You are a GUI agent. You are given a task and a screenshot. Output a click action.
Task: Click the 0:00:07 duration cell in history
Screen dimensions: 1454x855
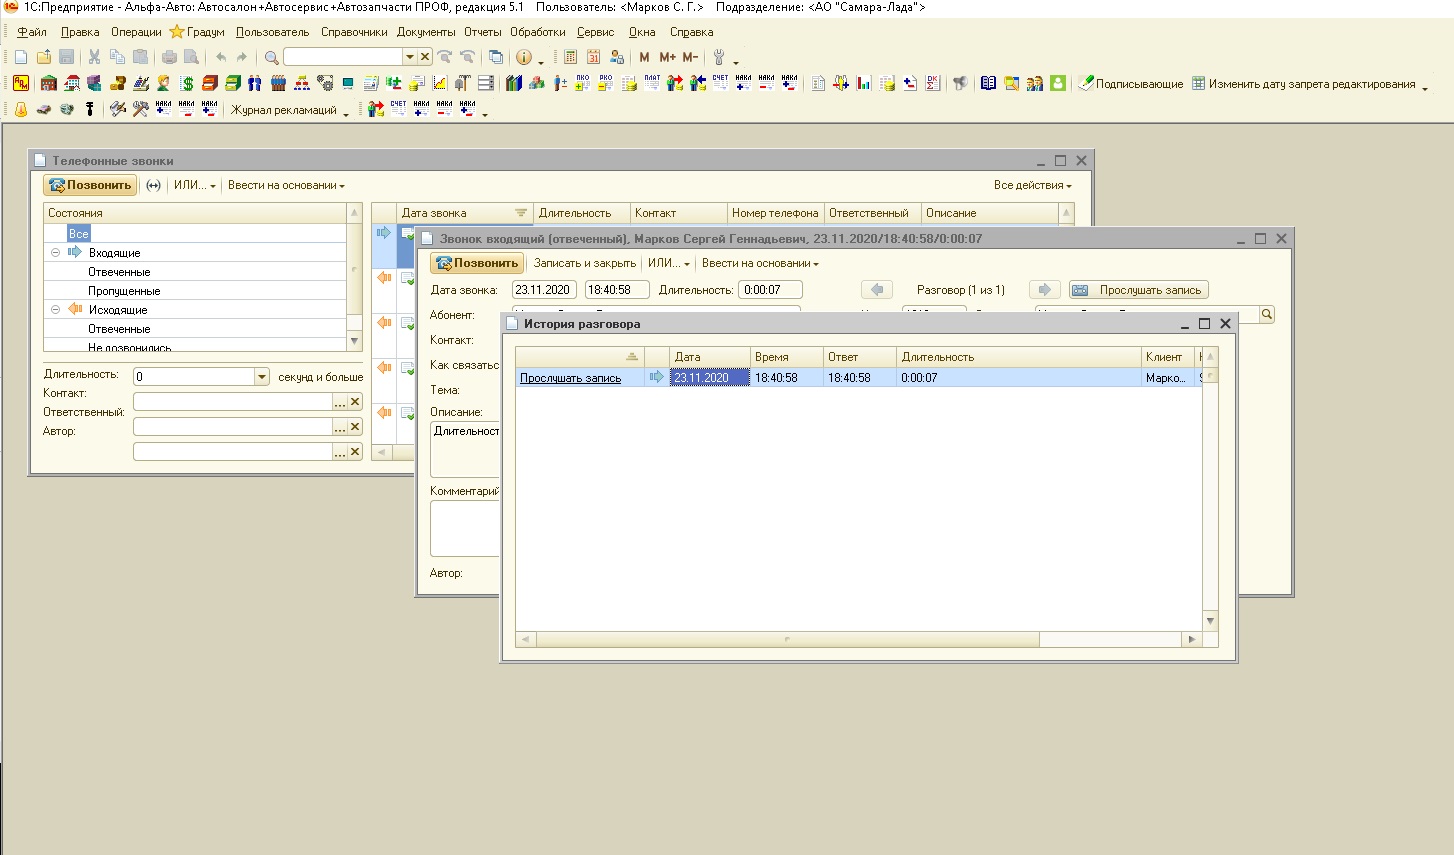tap(1018, 378)
